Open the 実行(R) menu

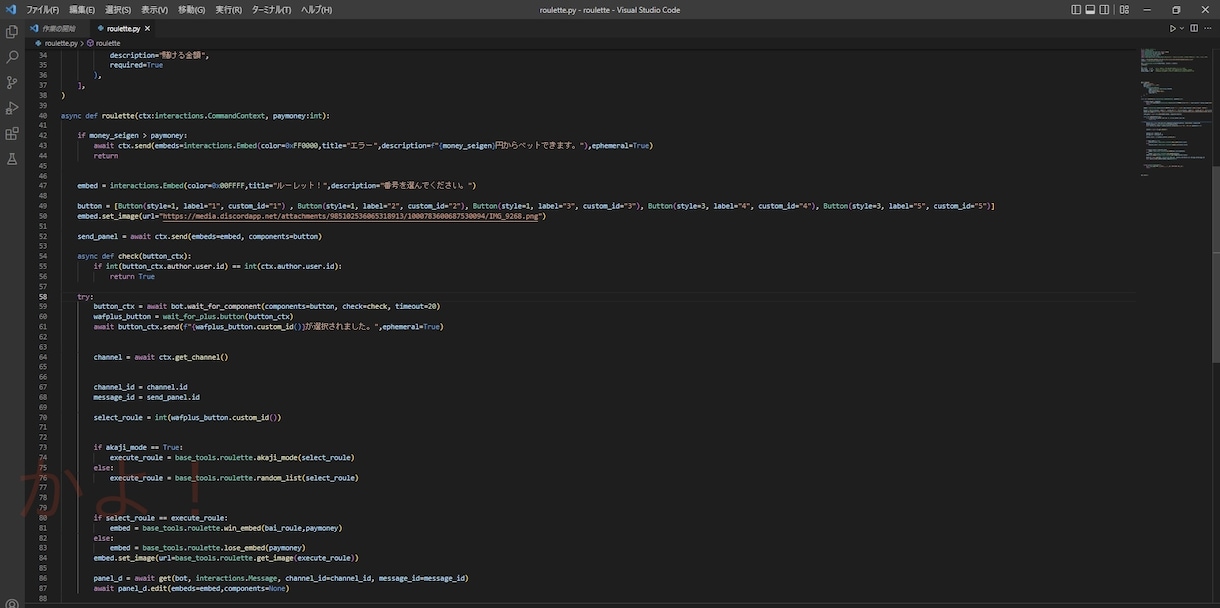228,9
